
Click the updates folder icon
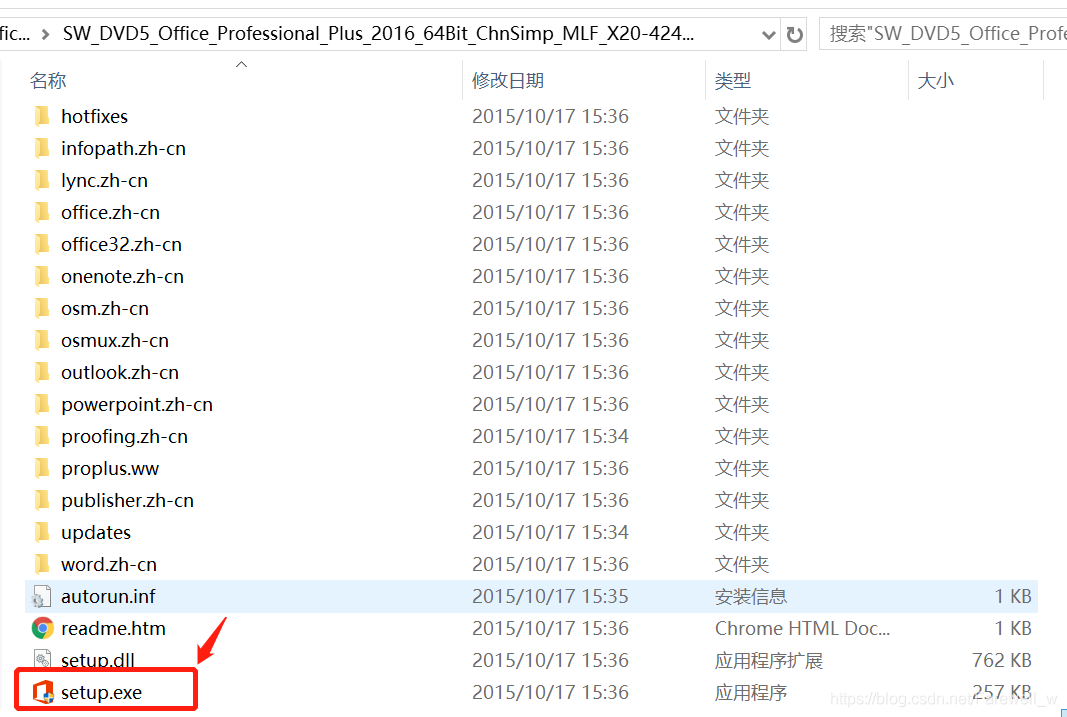coord(42,532)
